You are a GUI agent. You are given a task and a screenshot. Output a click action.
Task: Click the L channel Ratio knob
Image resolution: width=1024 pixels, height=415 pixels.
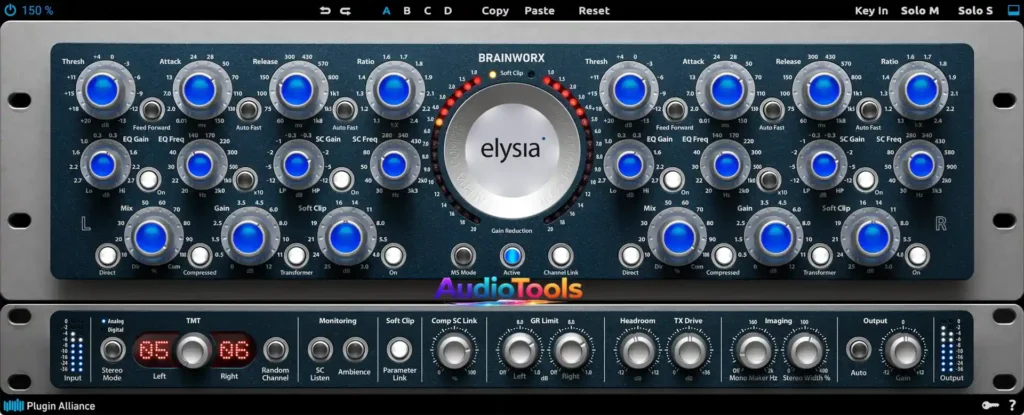(394, 90)
